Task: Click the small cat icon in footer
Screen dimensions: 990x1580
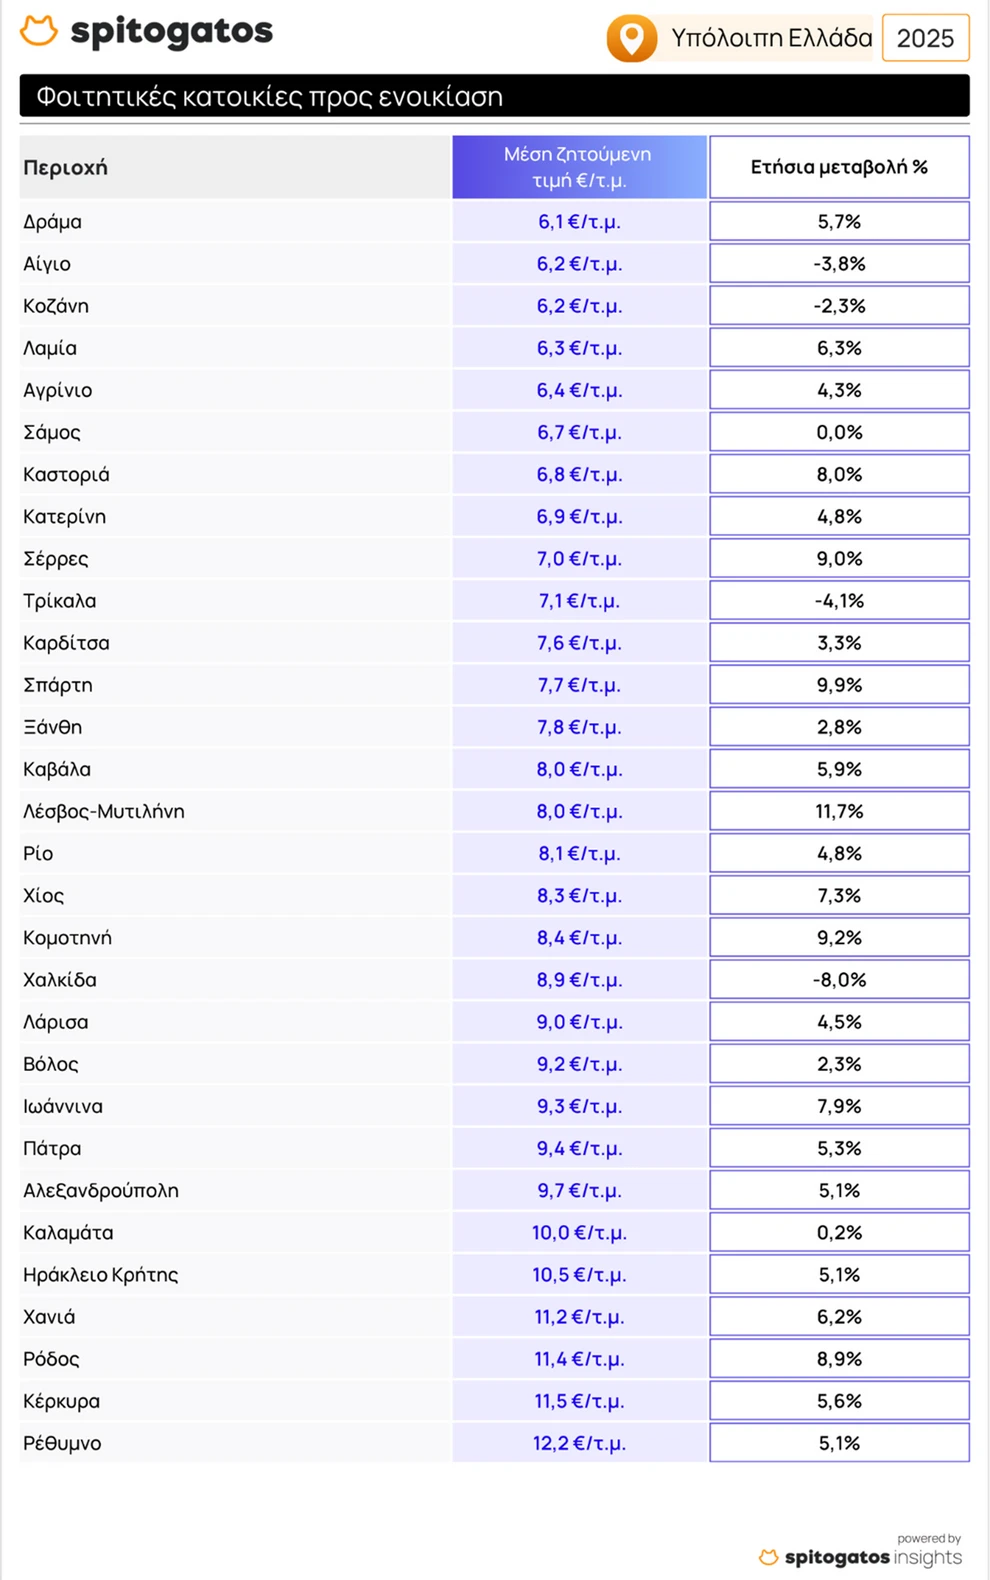Action: 768,1557
